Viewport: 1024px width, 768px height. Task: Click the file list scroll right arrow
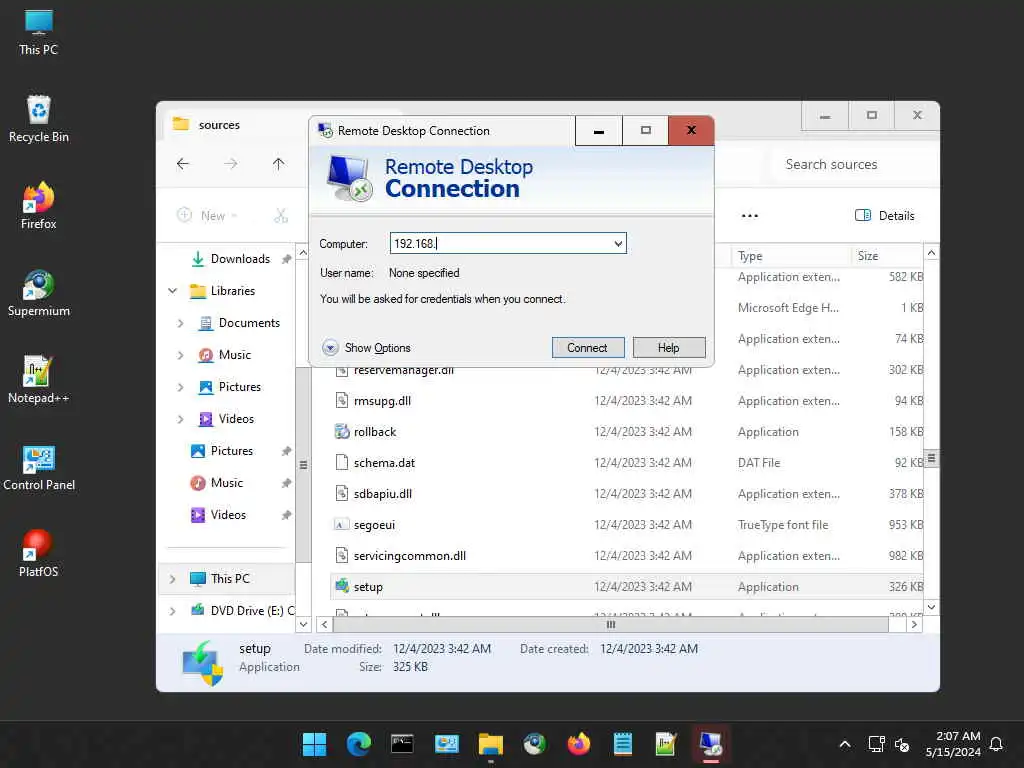click(x=914, y=624)
